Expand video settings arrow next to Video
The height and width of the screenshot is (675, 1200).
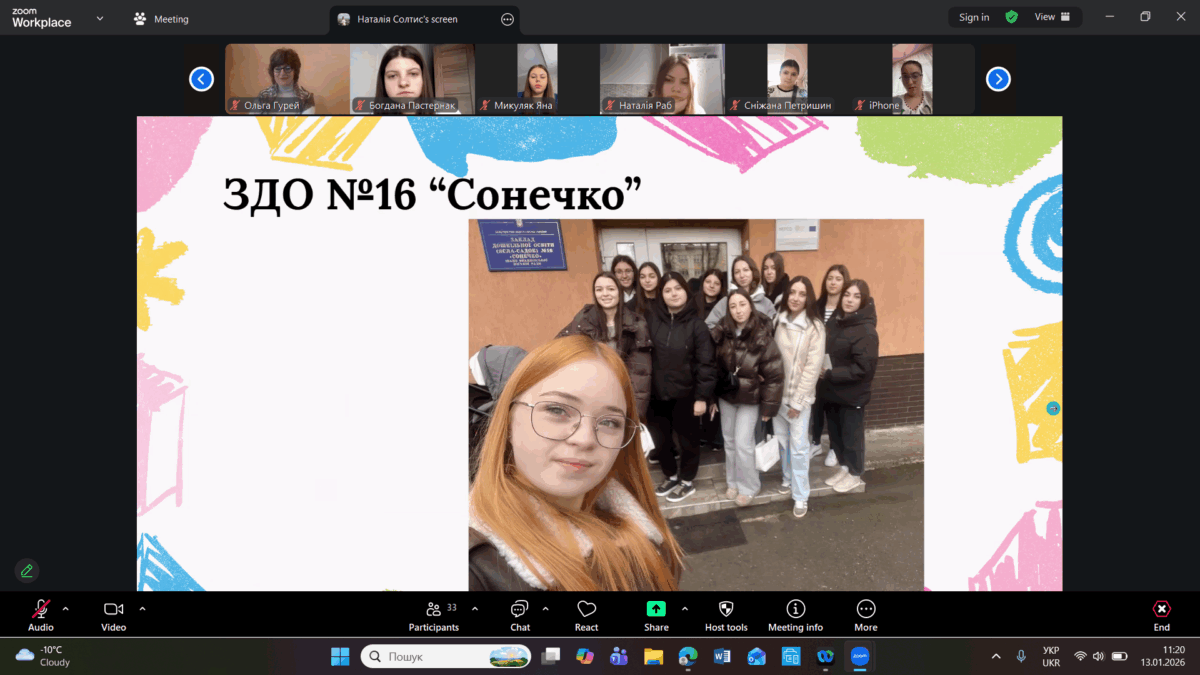142,608
